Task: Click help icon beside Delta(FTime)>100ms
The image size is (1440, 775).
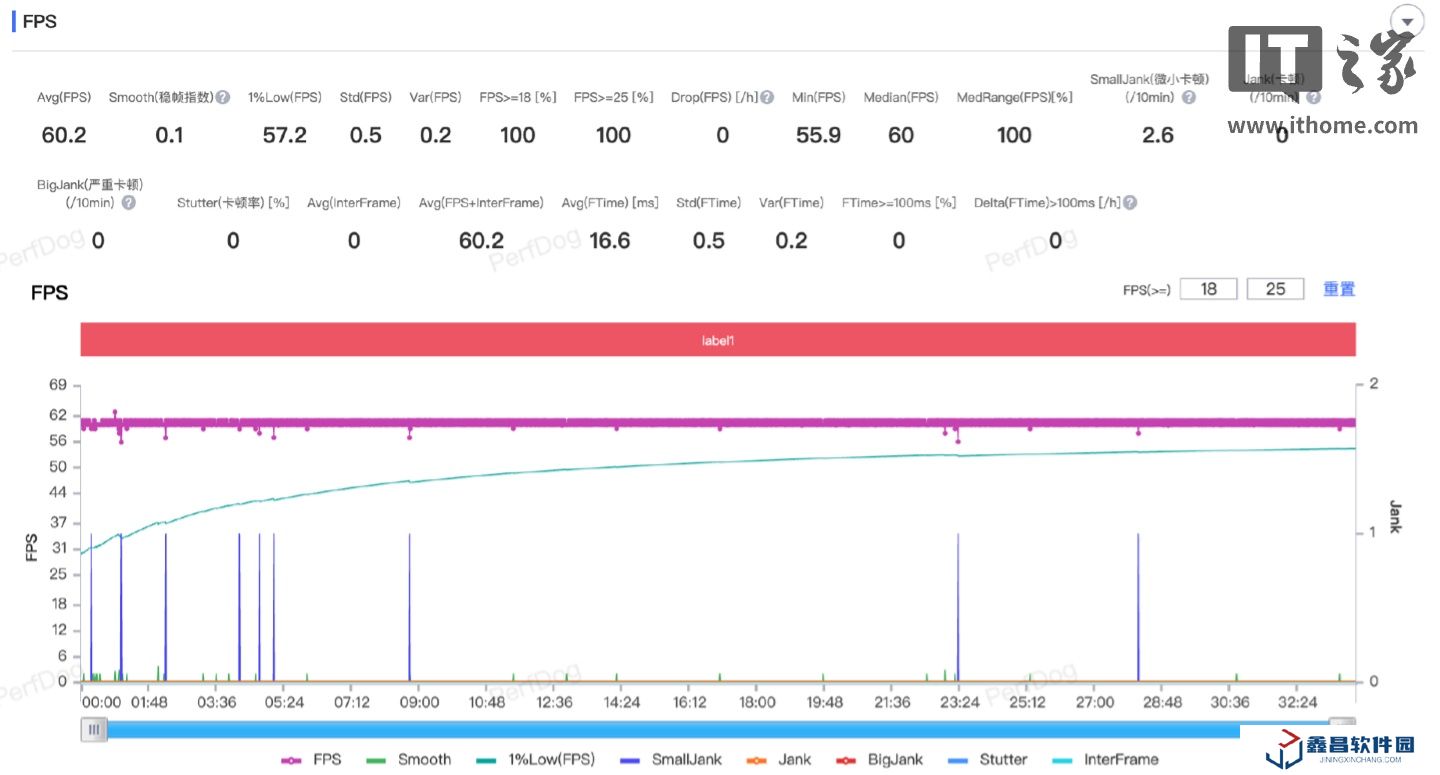Action: pyautogui.click(x=1129, y=203)
